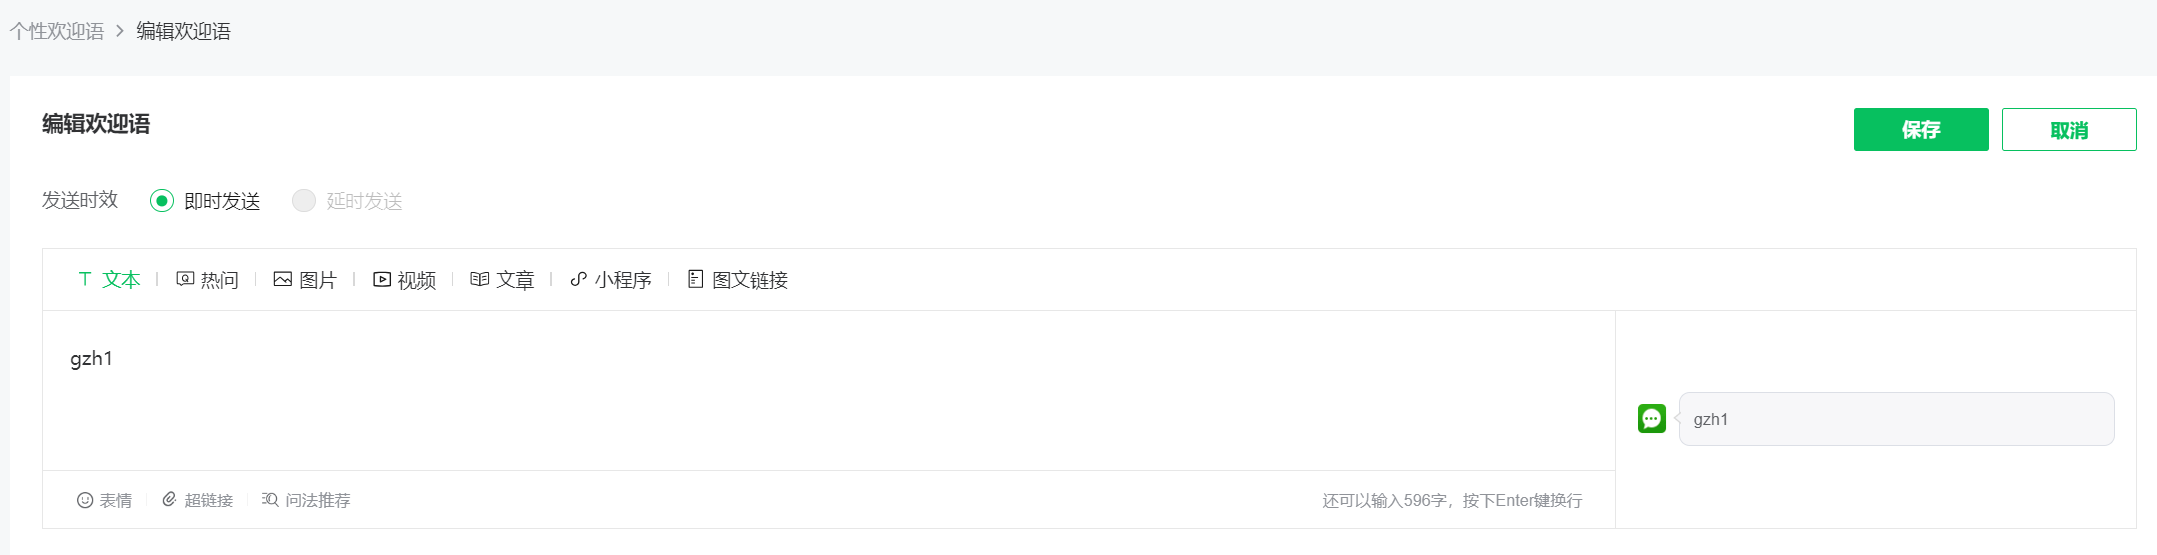This screenshot has width=2157, height=555.
Task: Switch to the 图文链接 content tab
Action: pos(750,280)
